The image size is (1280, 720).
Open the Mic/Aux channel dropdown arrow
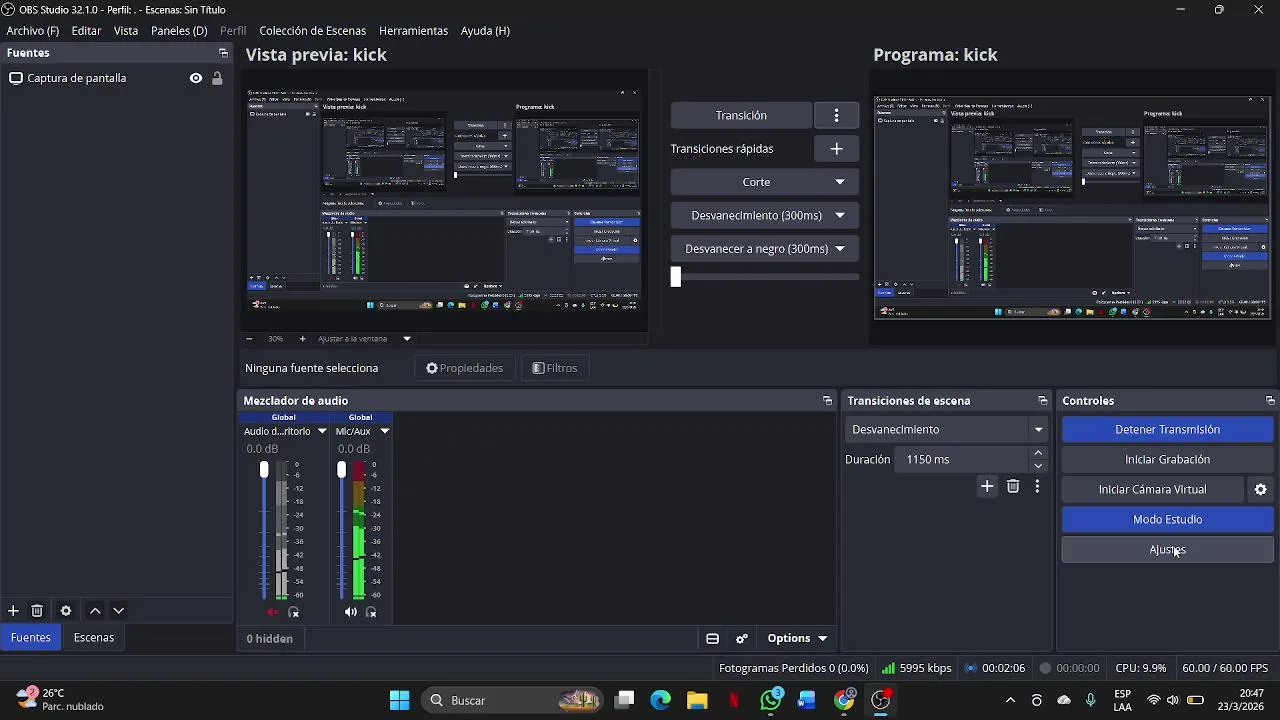pyautogui.click(x=385, y=431)
